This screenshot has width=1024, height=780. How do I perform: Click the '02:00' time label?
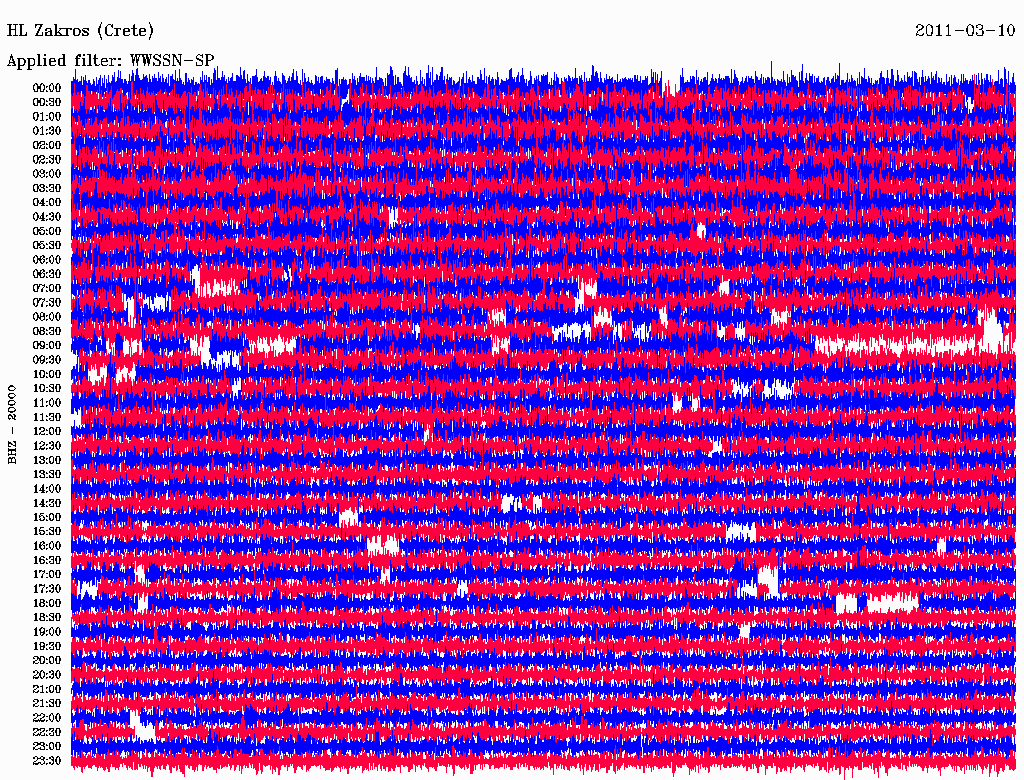click(47, 145)
